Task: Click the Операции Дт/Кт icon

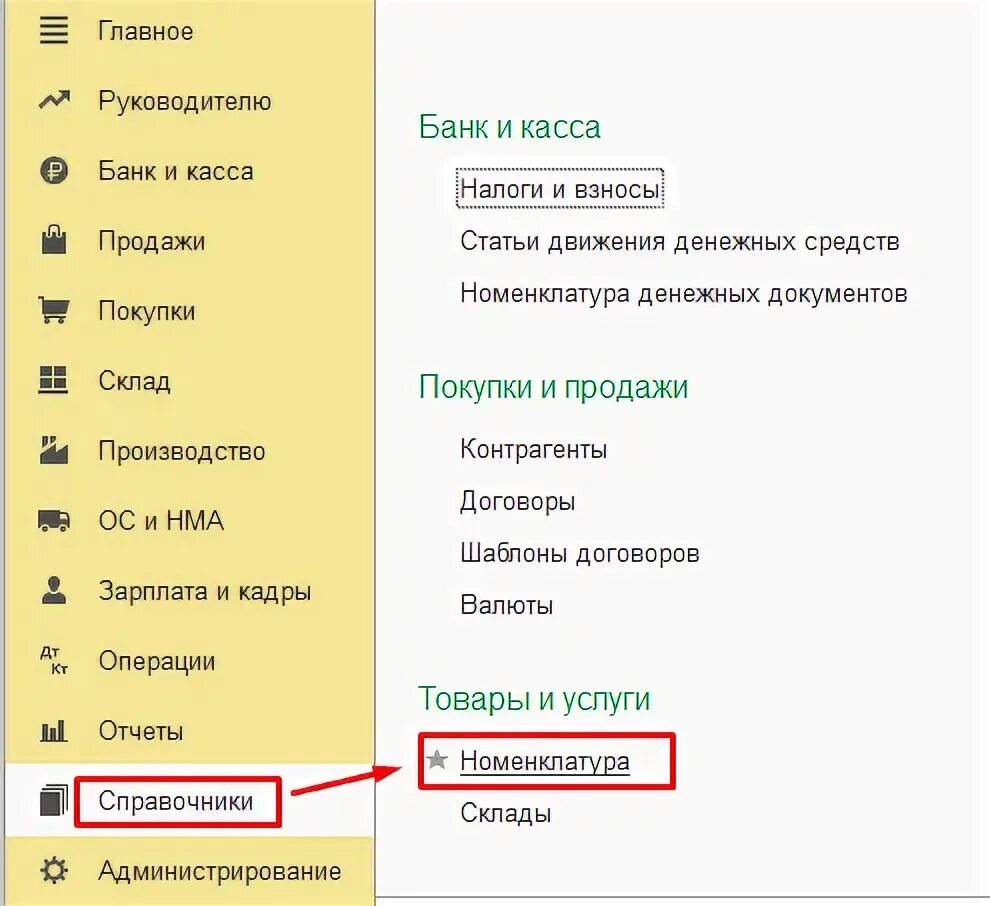Action: 54,660
